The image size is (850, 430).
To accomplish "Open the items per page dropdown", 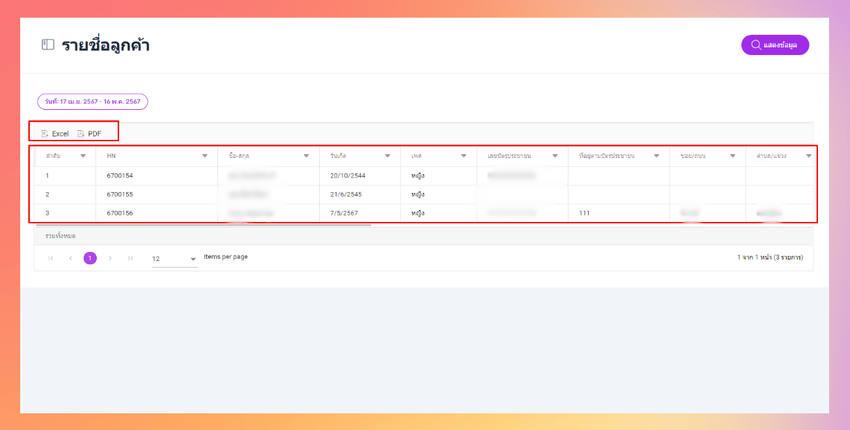I will 175,259.
